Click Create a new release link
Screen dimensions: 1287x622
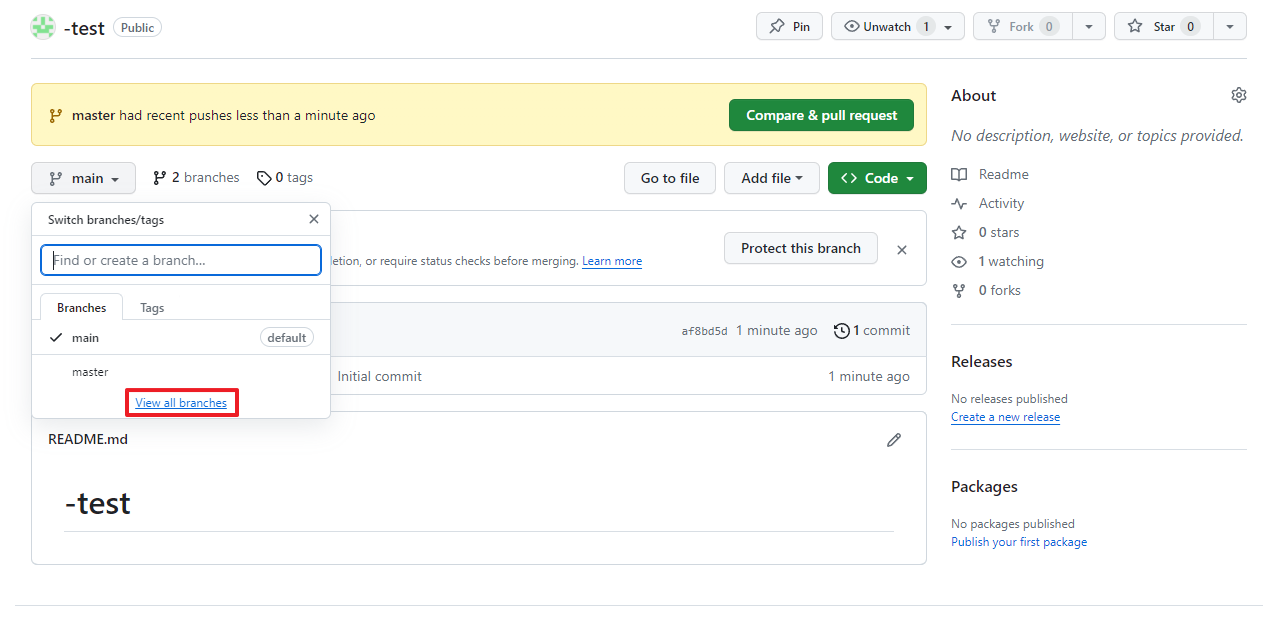coord(1005,417)
